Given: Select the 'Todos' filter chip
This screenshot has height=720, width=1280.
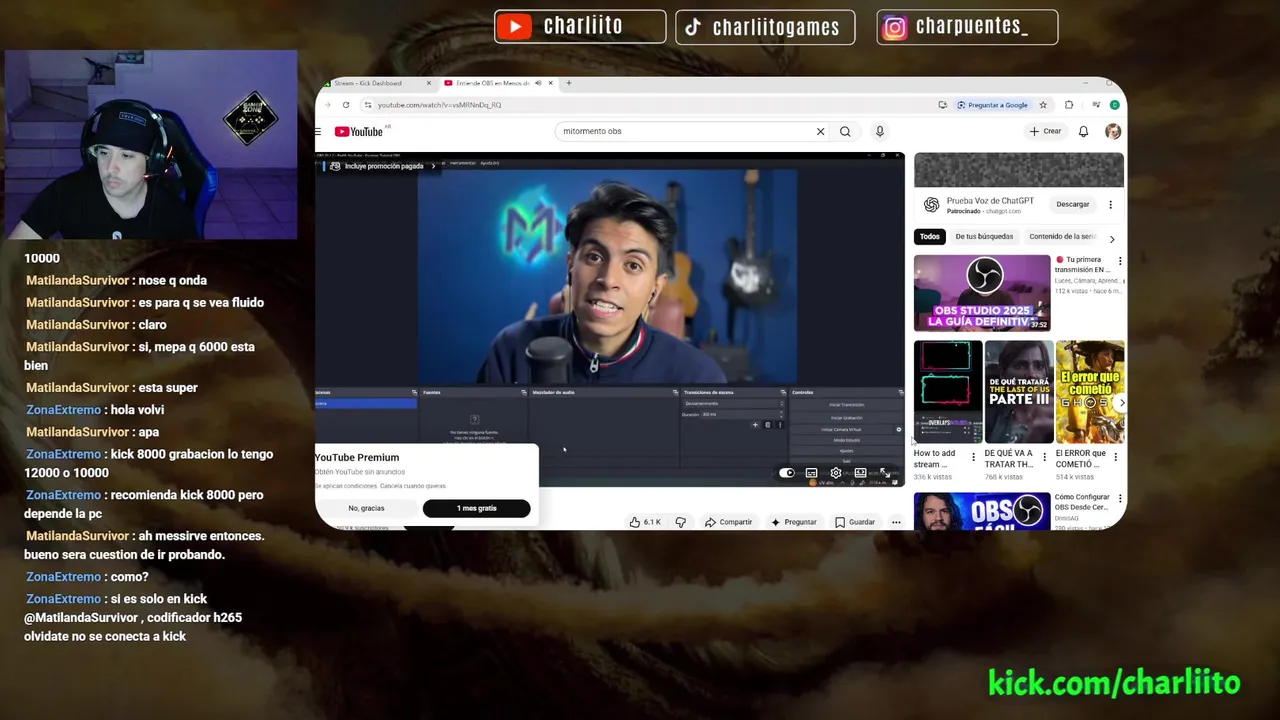Looking at the screenshot, I should [x=930, y=237].
